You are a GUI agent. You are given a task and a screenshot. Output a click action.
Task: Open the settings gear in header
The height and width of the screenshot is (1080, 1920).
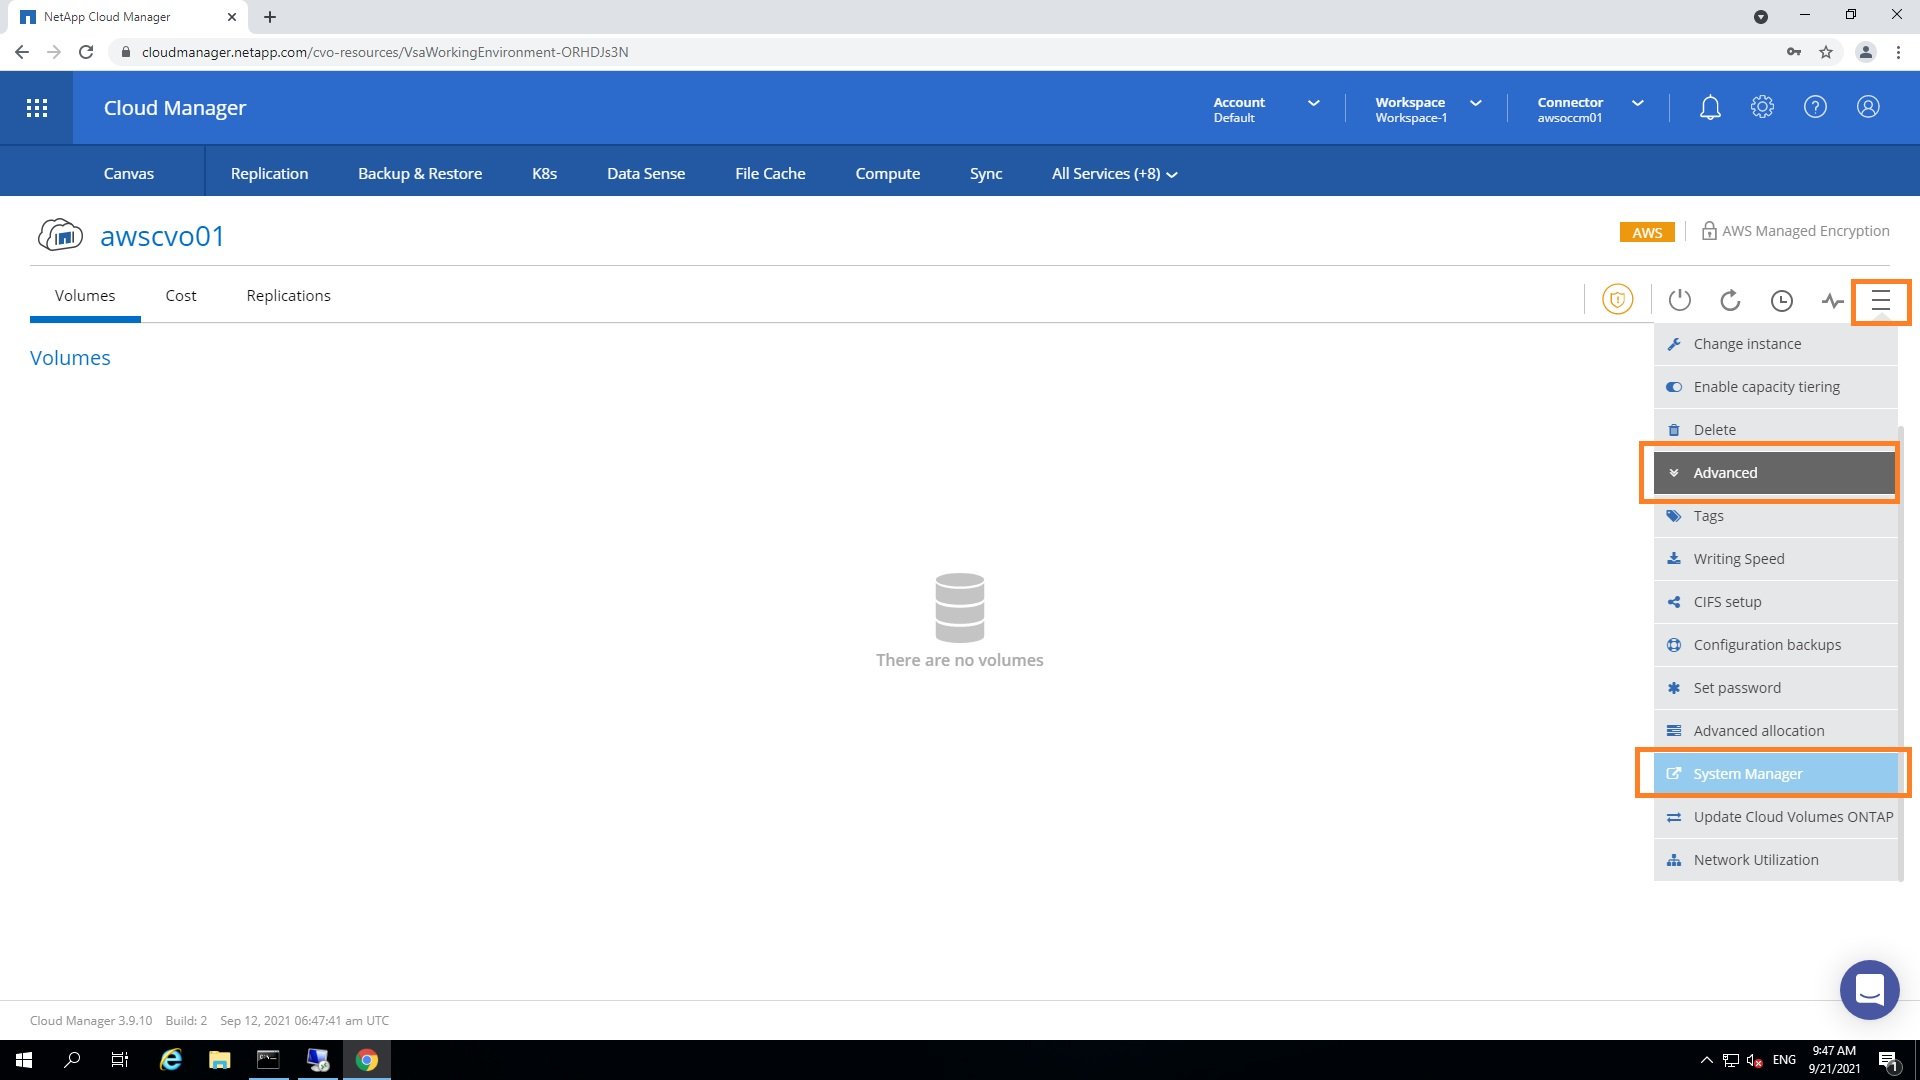click(x=1762, y=107)
